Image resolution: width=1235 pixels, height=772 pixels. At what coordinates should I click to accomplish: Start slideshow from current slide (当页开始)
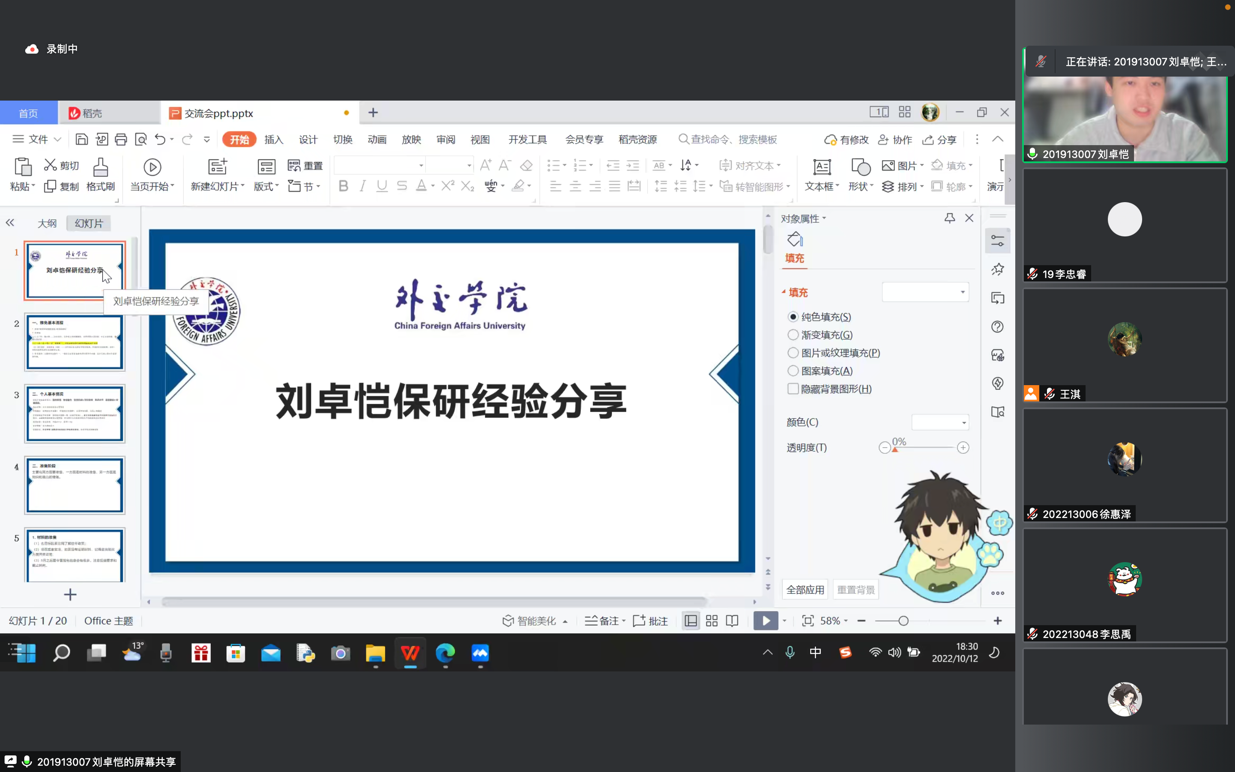tap(152, 168)
